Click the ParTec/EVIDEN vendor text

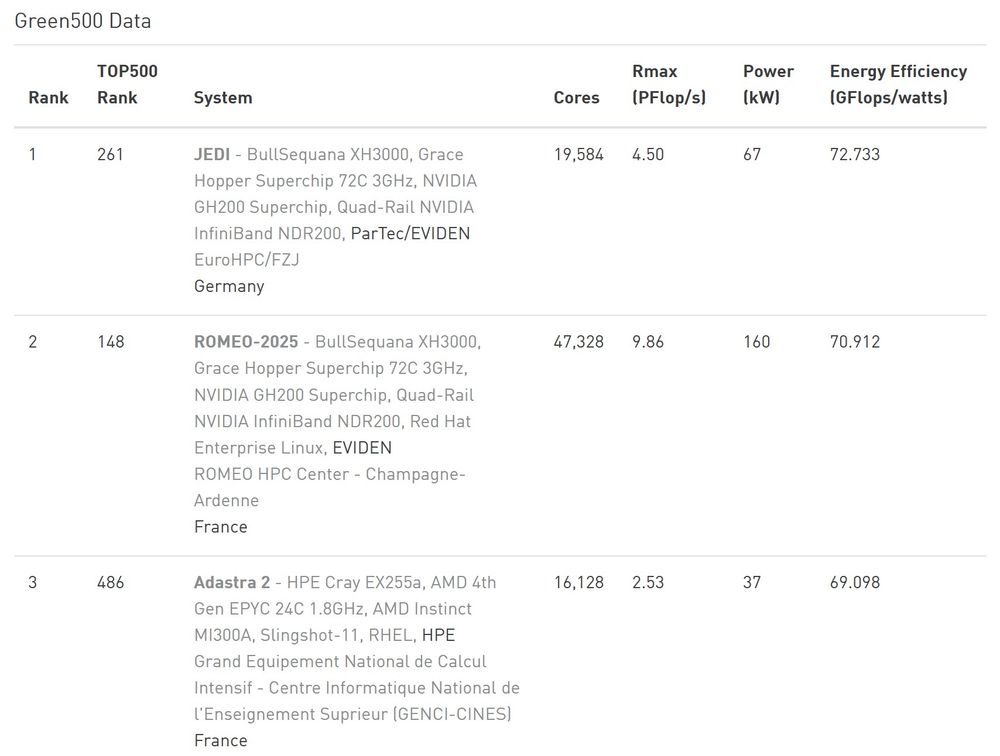410,233
